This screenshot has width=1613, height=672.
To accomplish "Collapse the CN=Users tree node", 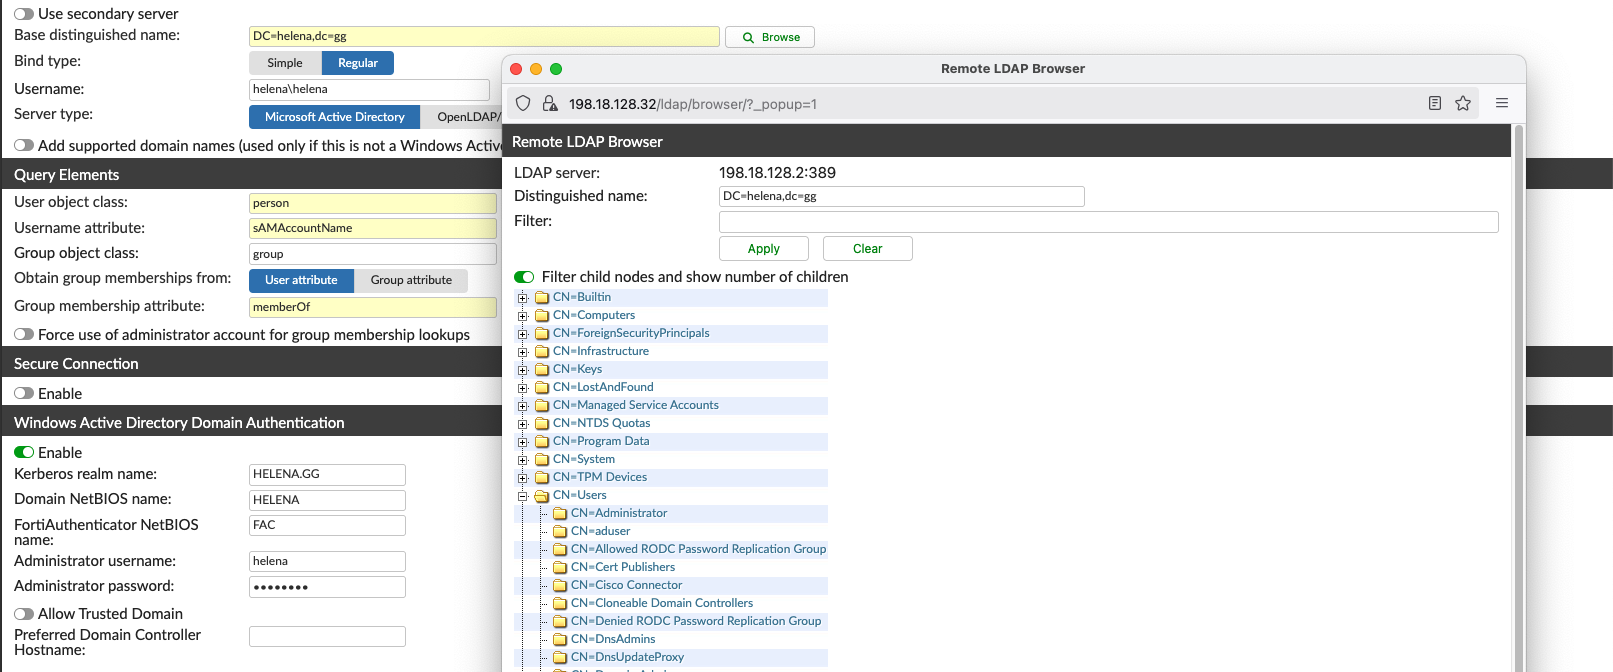I will pyautogui.click(x=522, y=496).
